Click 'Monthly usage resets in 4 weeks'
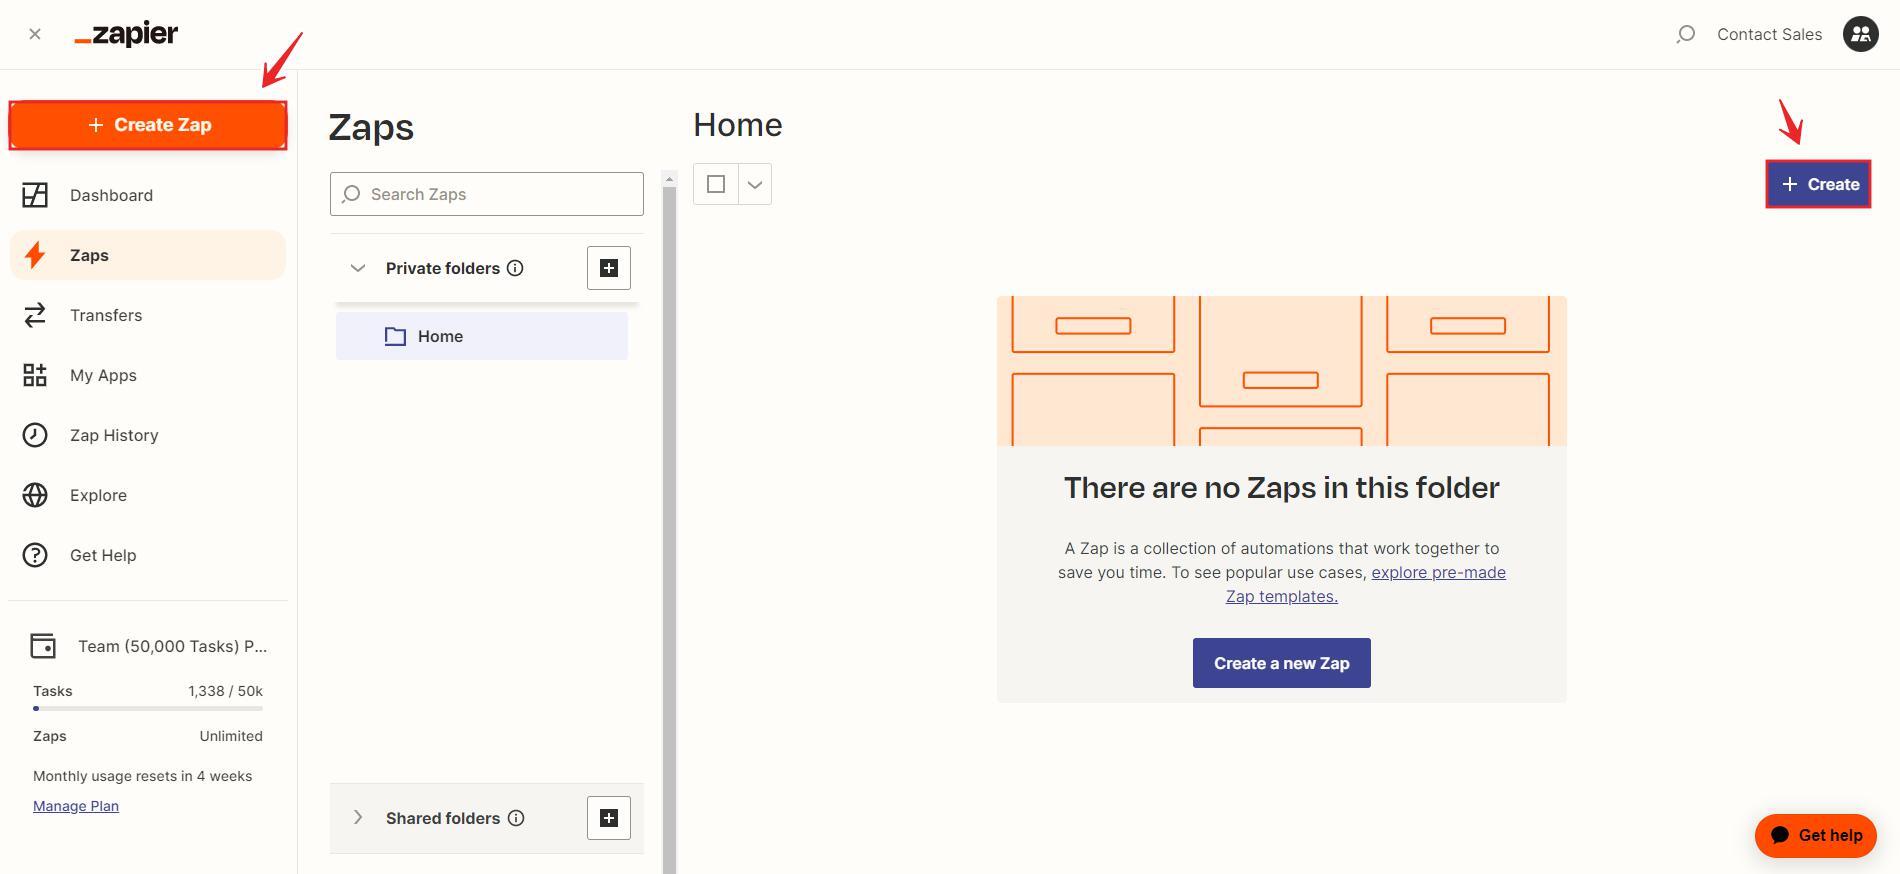The height and width of the screenshot is (874, 1900). (x=142, y=776)
